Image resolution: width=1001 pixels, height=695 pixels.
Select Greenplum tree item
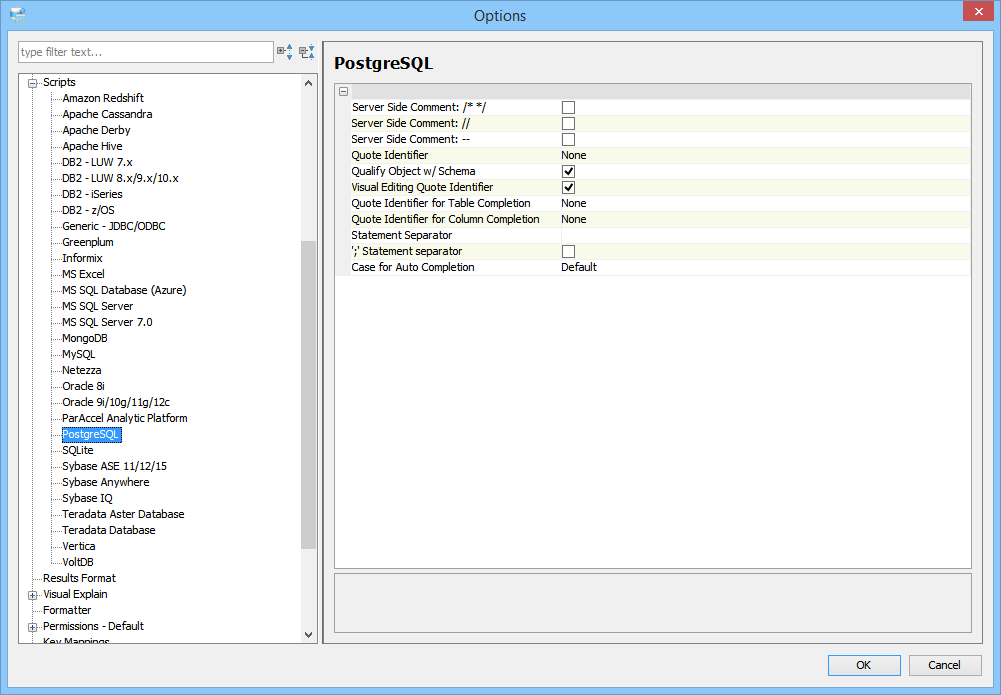pyautogui.click(x=87, y=242)
